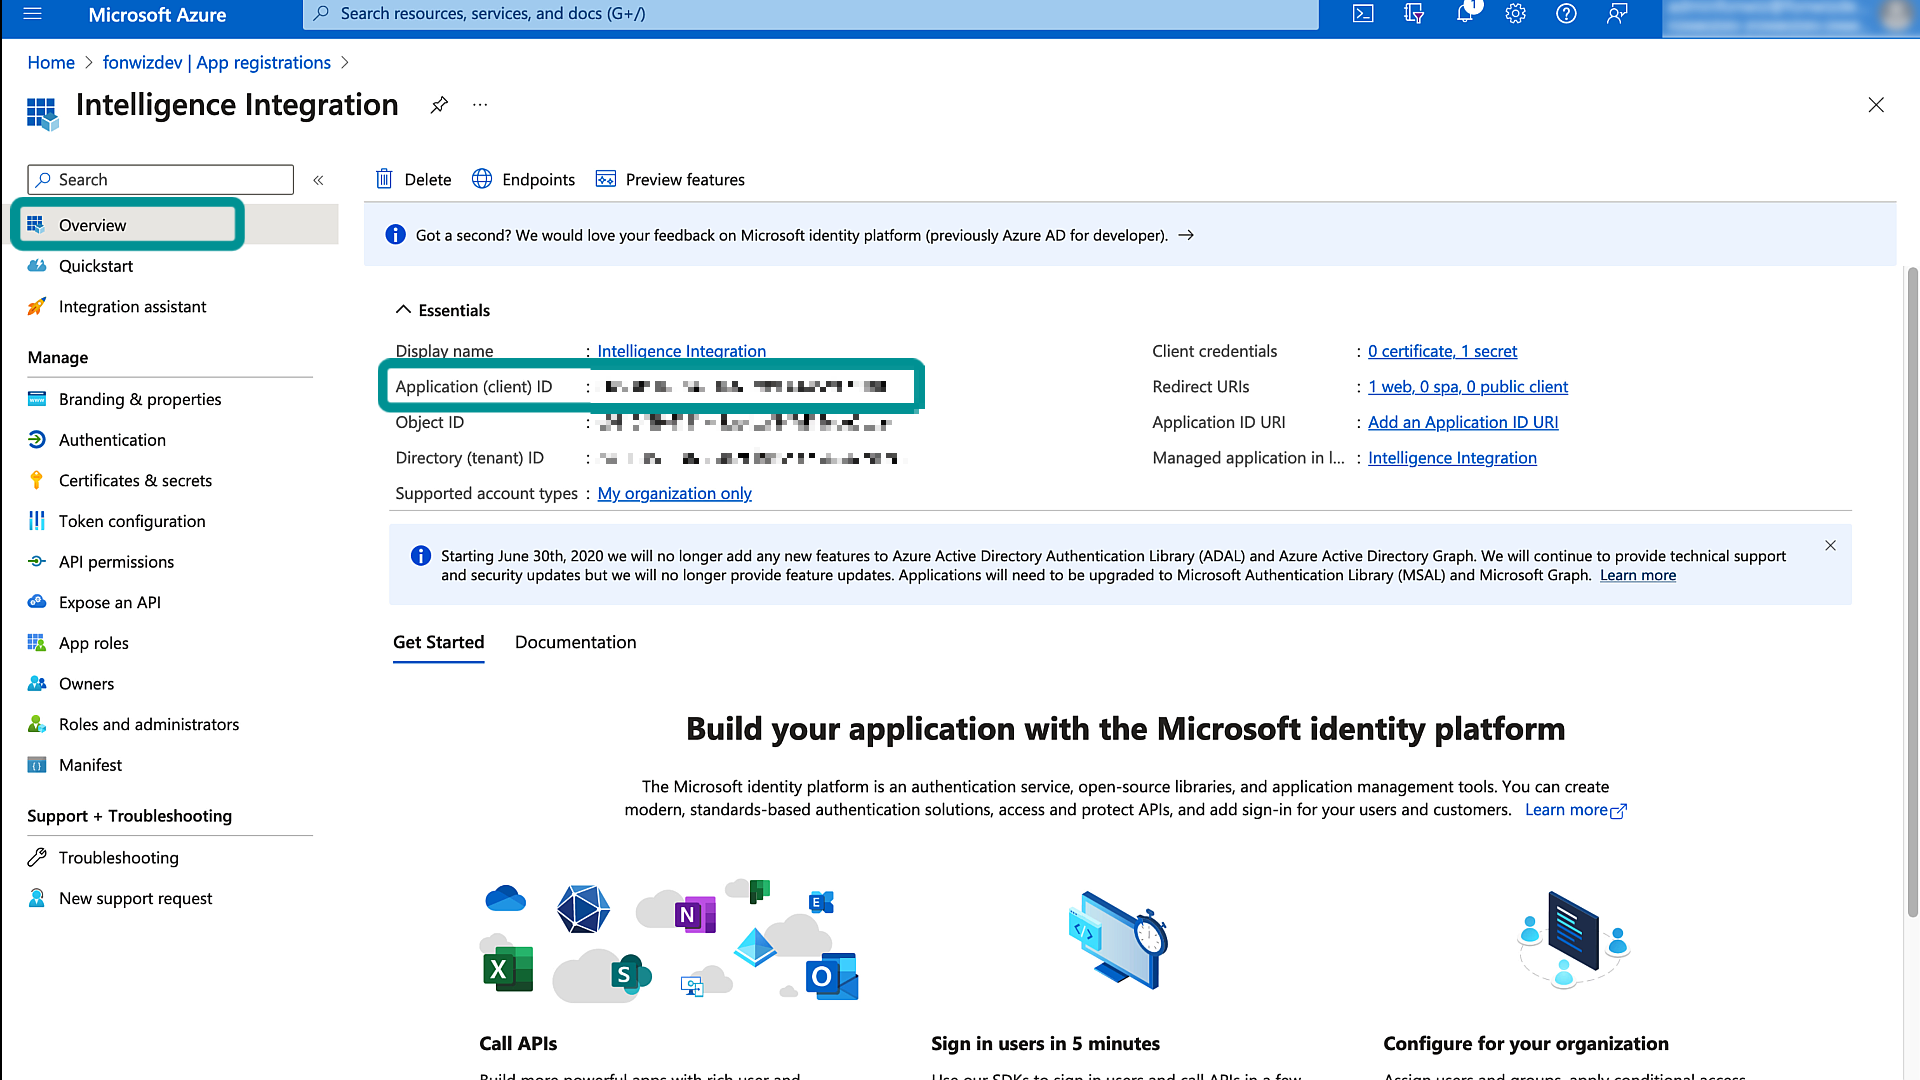Open the portal settings gear icon
Image resolution: width=1920 pixels, height=1080 pixels.
[x=1516, y=14]
